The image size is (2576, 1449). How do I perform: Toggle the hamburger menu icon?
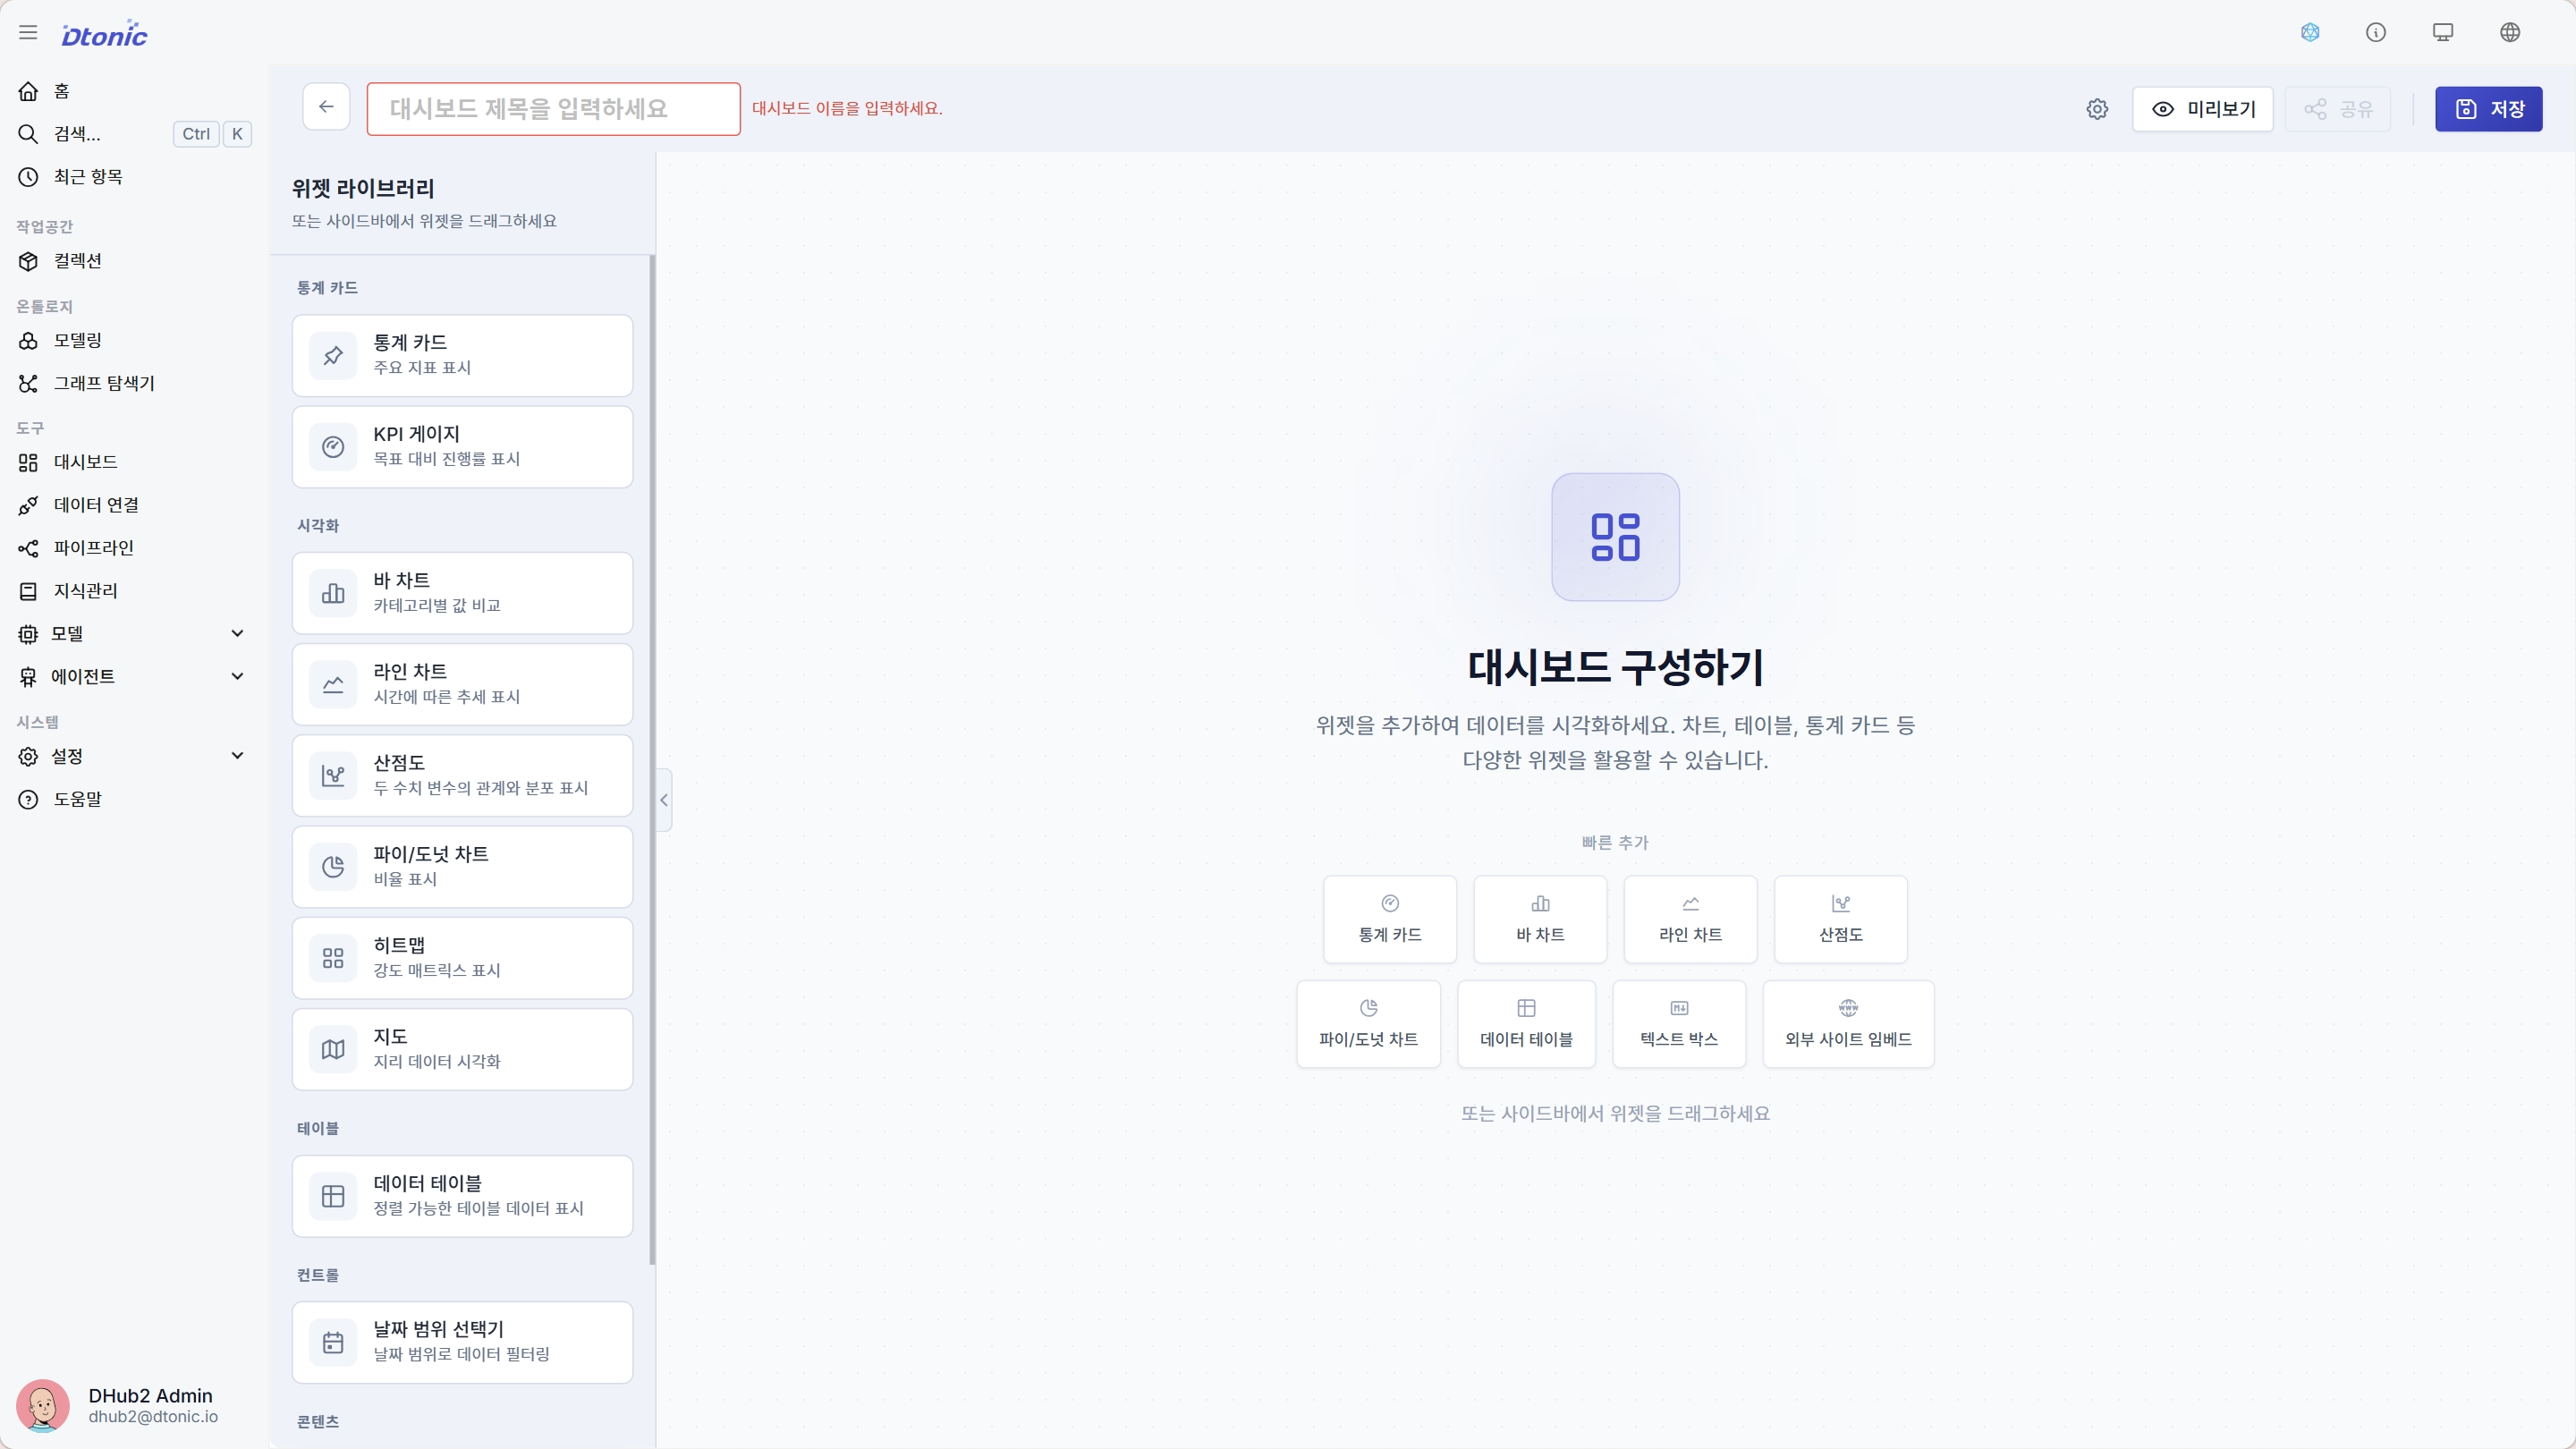(x=28, y=32)
